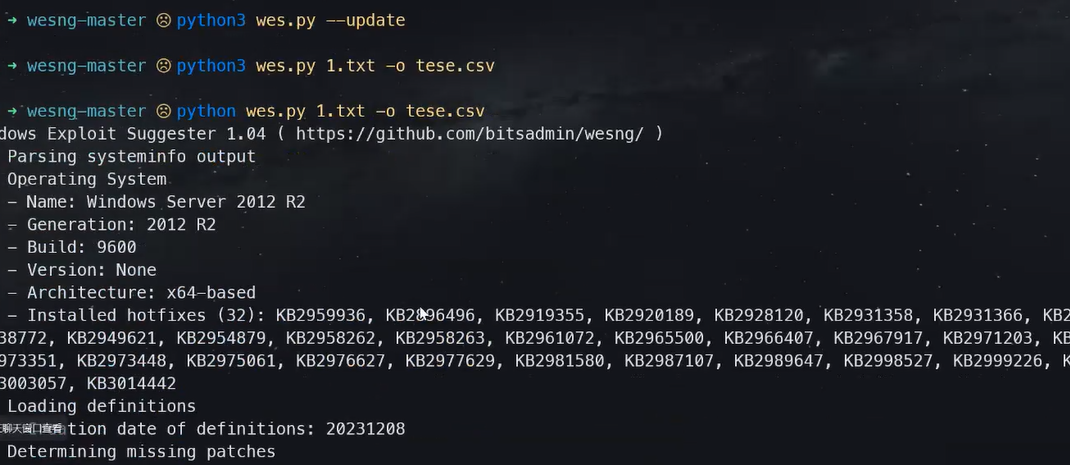Click the "Determining missing patches" line

pos(141,451)
